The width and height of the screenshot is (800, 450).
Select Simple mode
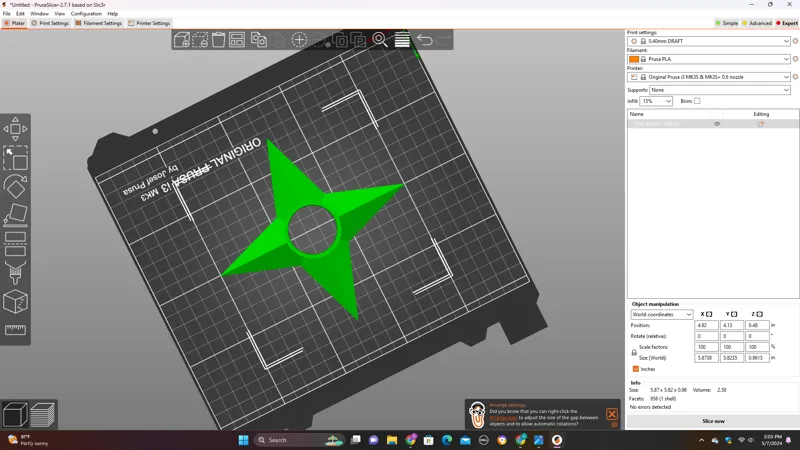click(x=727, y=23)
